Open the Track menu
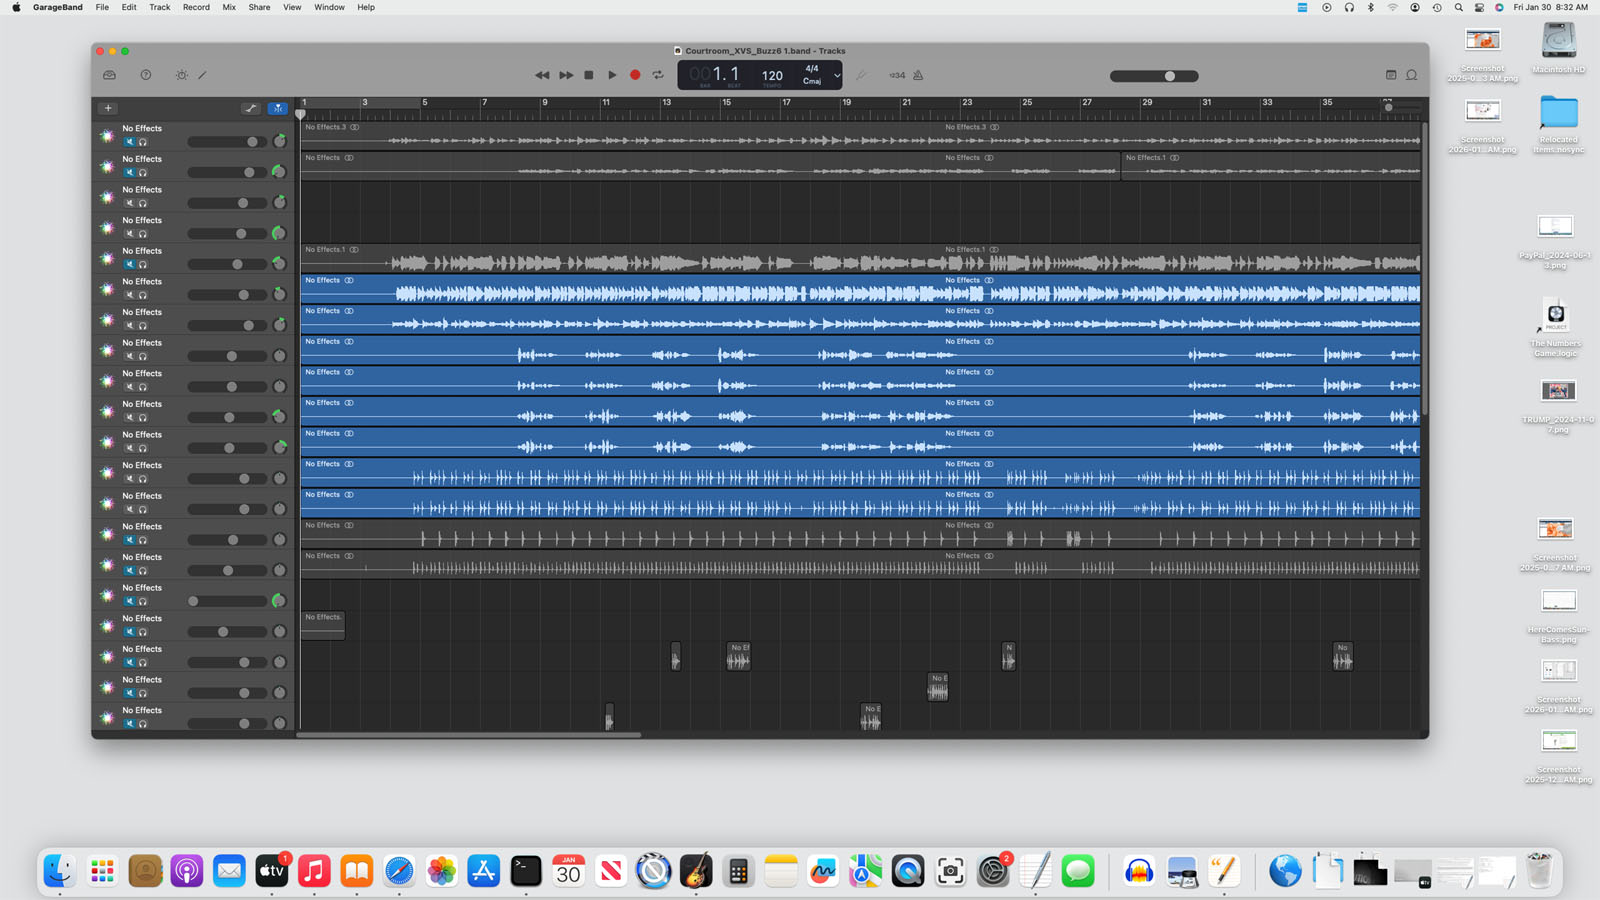1600x900 pixels. click(159, 7)
